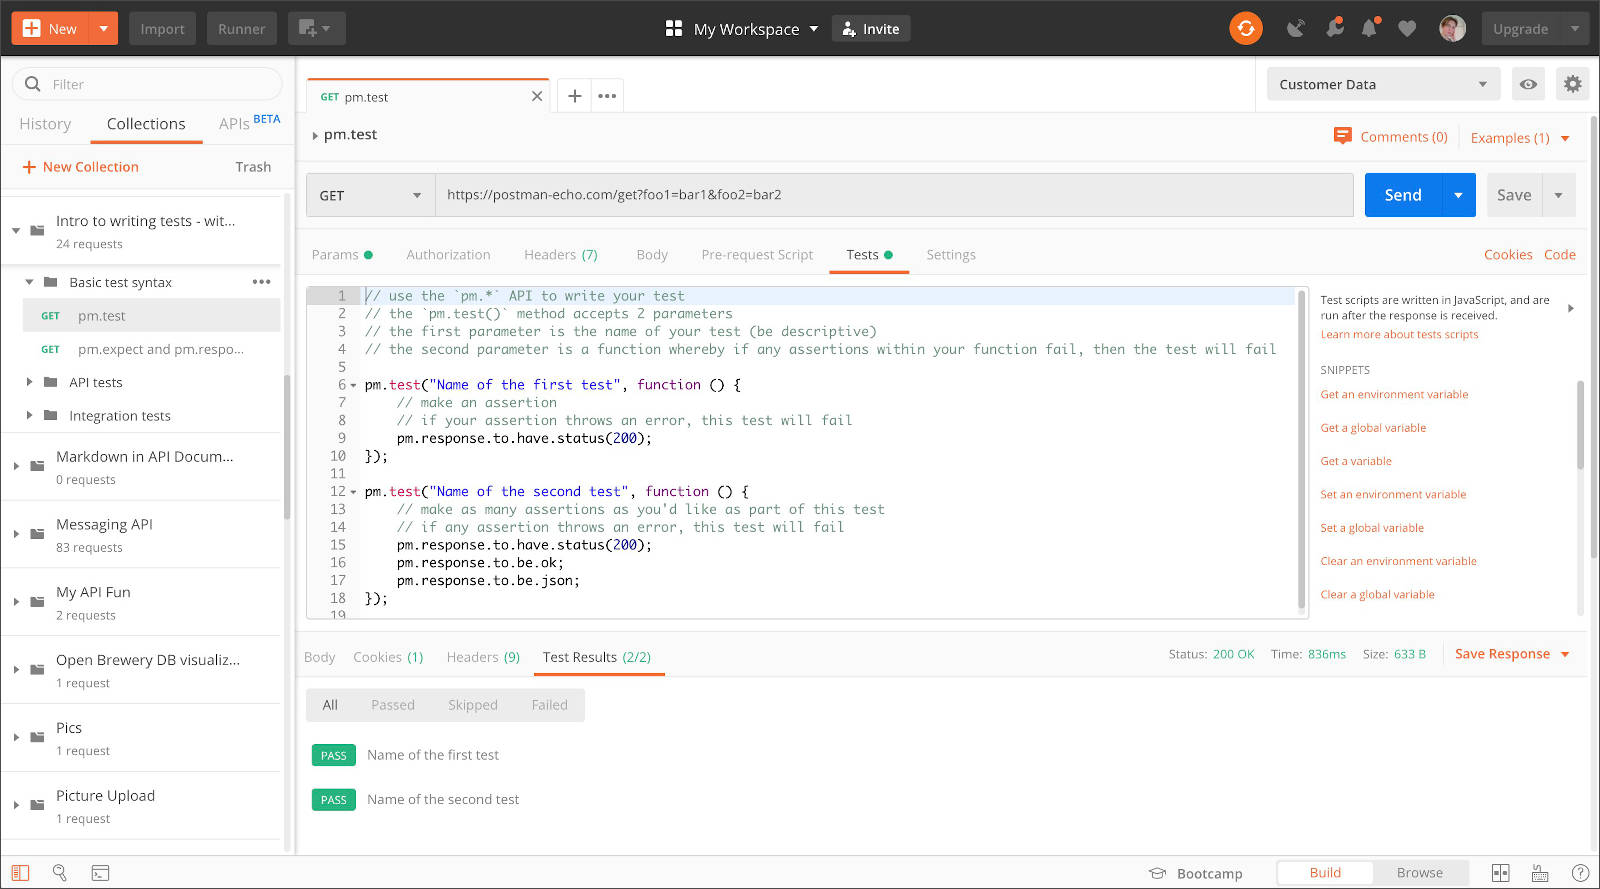Filter test results by Passed

[393, 705]
